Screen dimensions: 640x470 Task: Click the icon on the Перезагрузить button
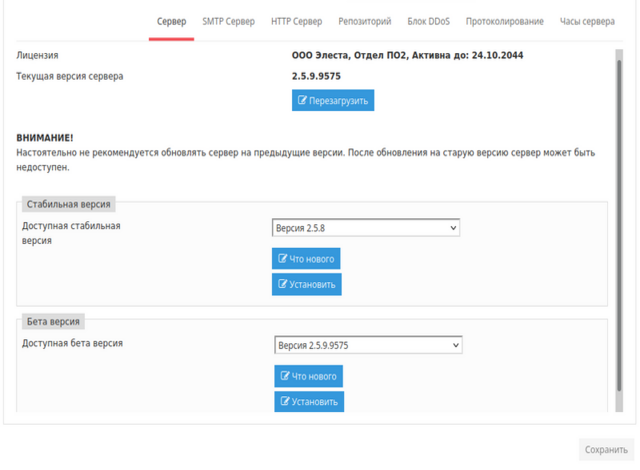(x=302, y=101)
